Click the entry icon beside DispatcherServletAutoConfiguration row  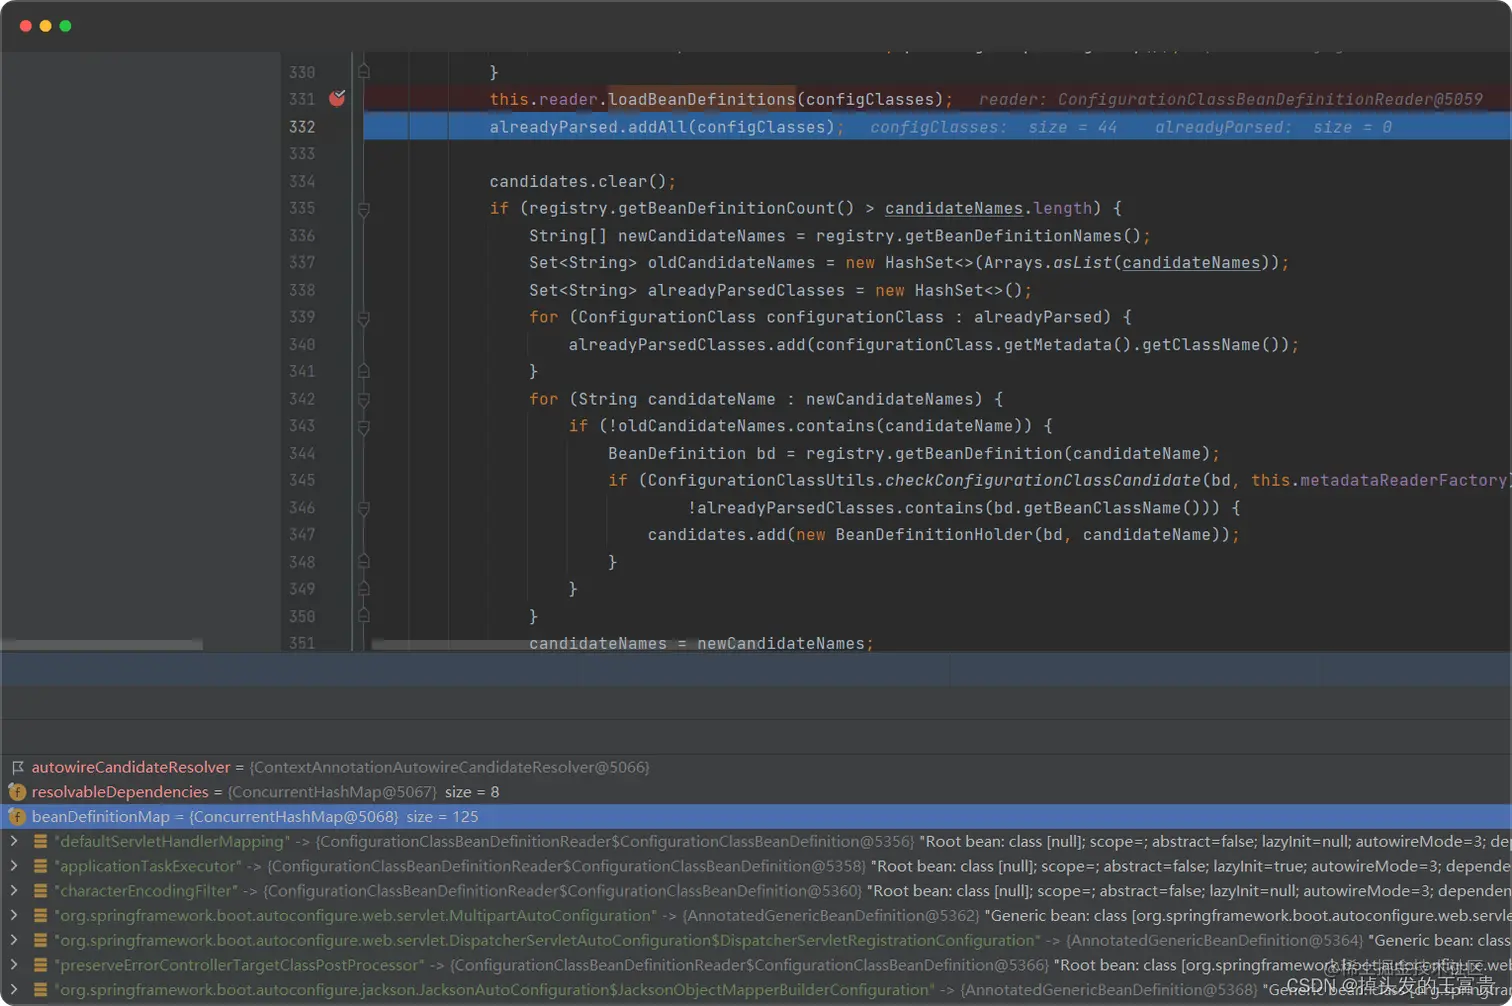(x=41, y=940)
